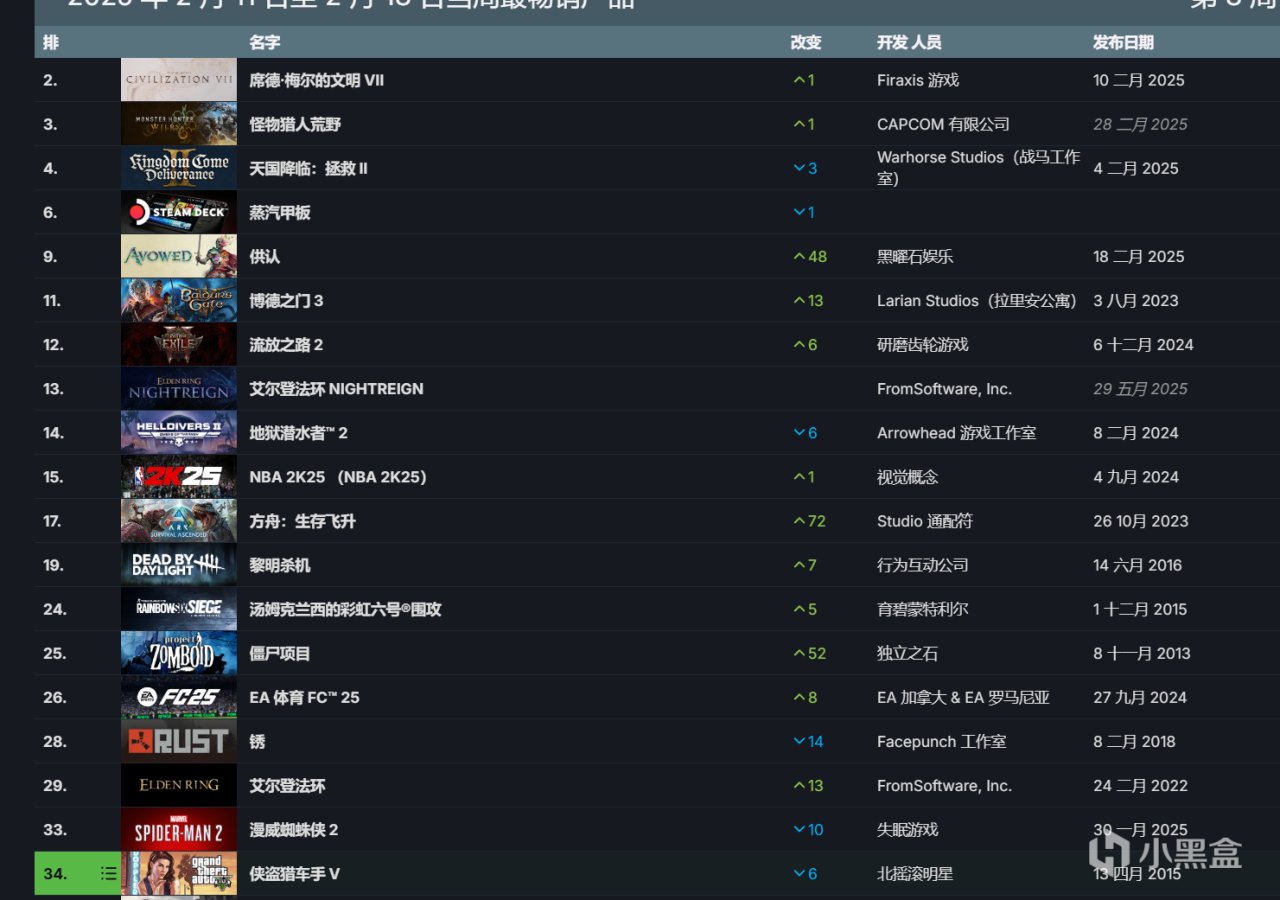This screenshot has width=1280, height=900.
Task: Sort by the 排 rank column header
Action: pyautogui.click(x=50, y=42)
